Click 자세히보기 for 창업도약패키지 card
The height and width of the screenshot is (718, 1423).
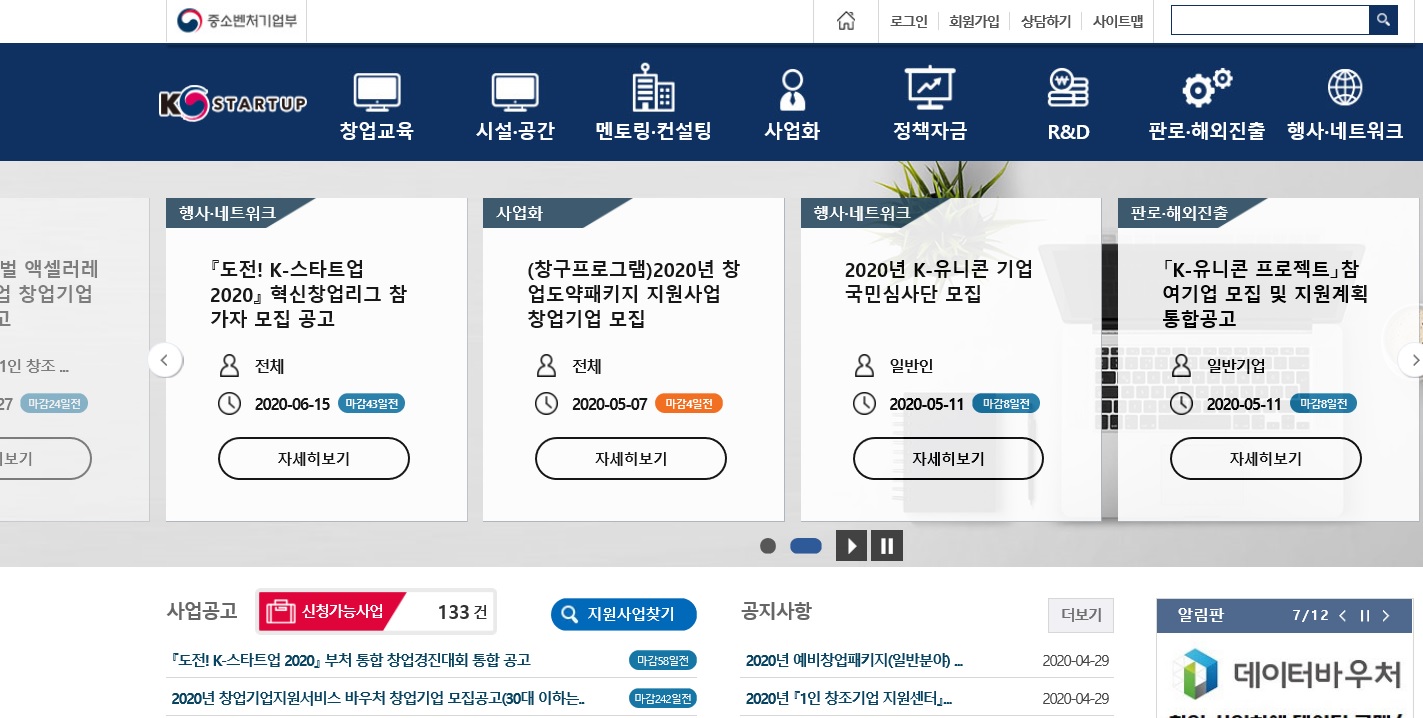[x=631, y=459]
